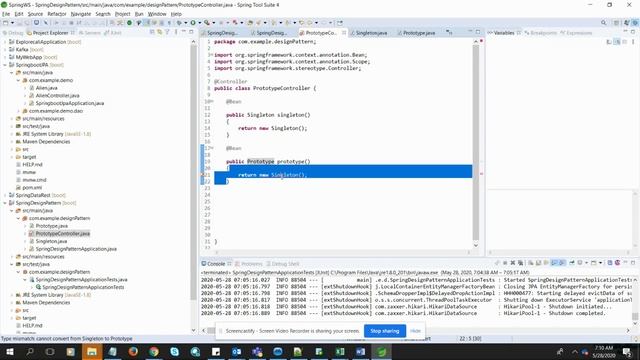This screenshot has width=640, height=360.
Task: Open Outlook from the Windows taskbar
Action: coord(236,351)
